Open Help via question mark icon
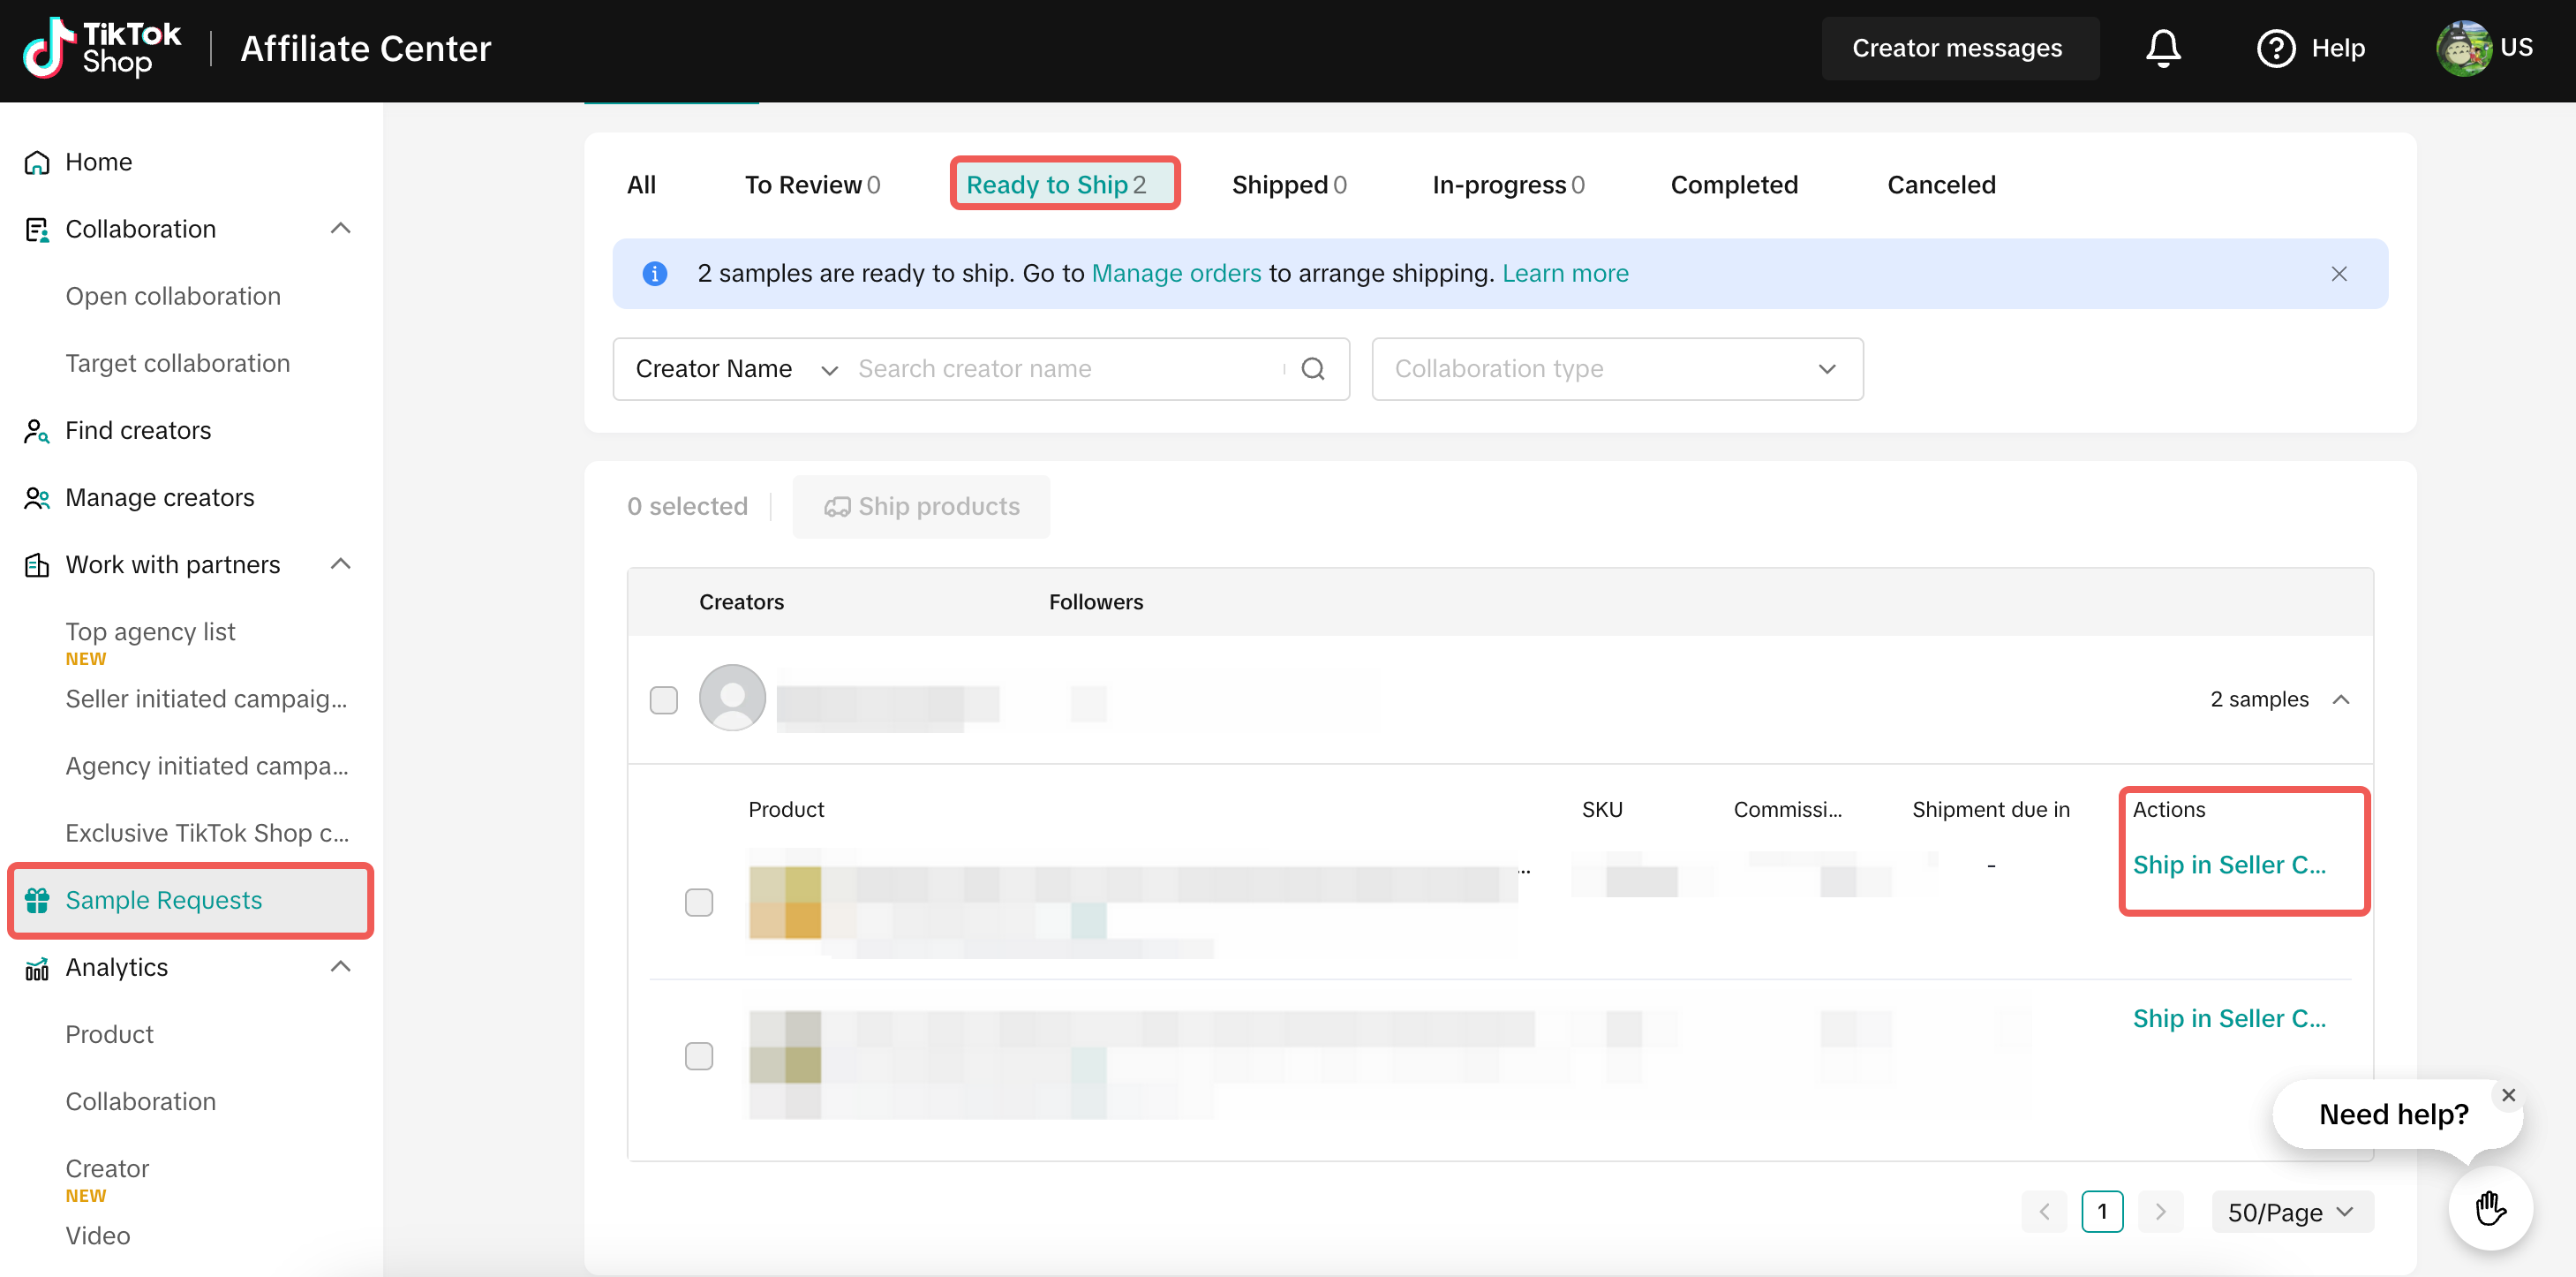2576x1277 pixels. coord(2275,48)
